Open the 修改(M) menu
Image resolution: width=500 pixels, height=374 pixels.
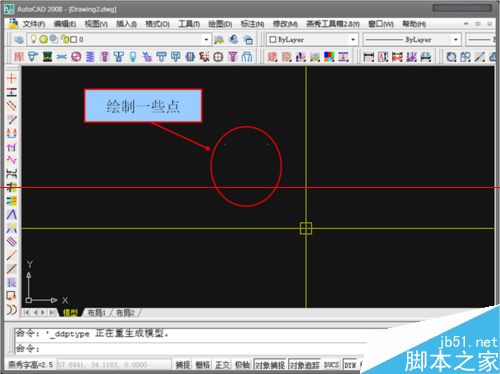point(285,24)
